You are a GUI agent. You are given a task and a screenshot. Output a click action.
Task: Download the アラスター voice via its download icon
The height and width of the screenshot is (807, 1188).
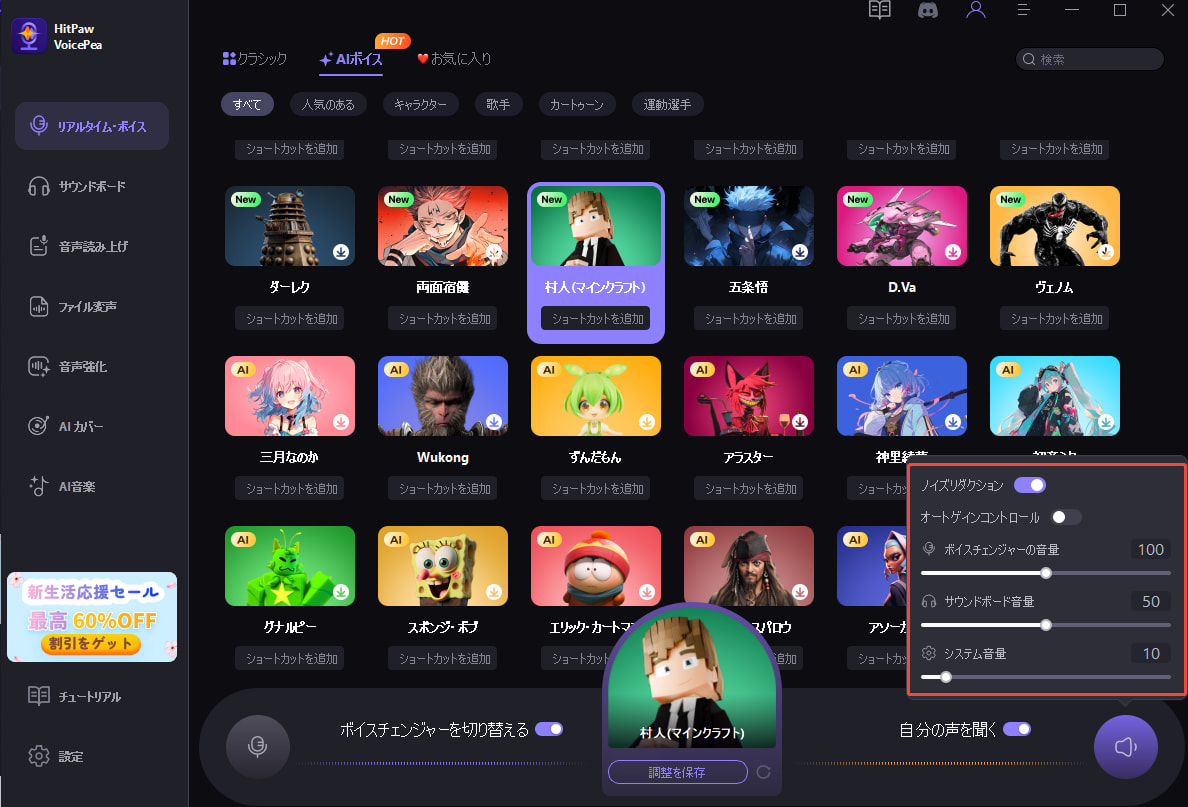[x=800, y=422]
